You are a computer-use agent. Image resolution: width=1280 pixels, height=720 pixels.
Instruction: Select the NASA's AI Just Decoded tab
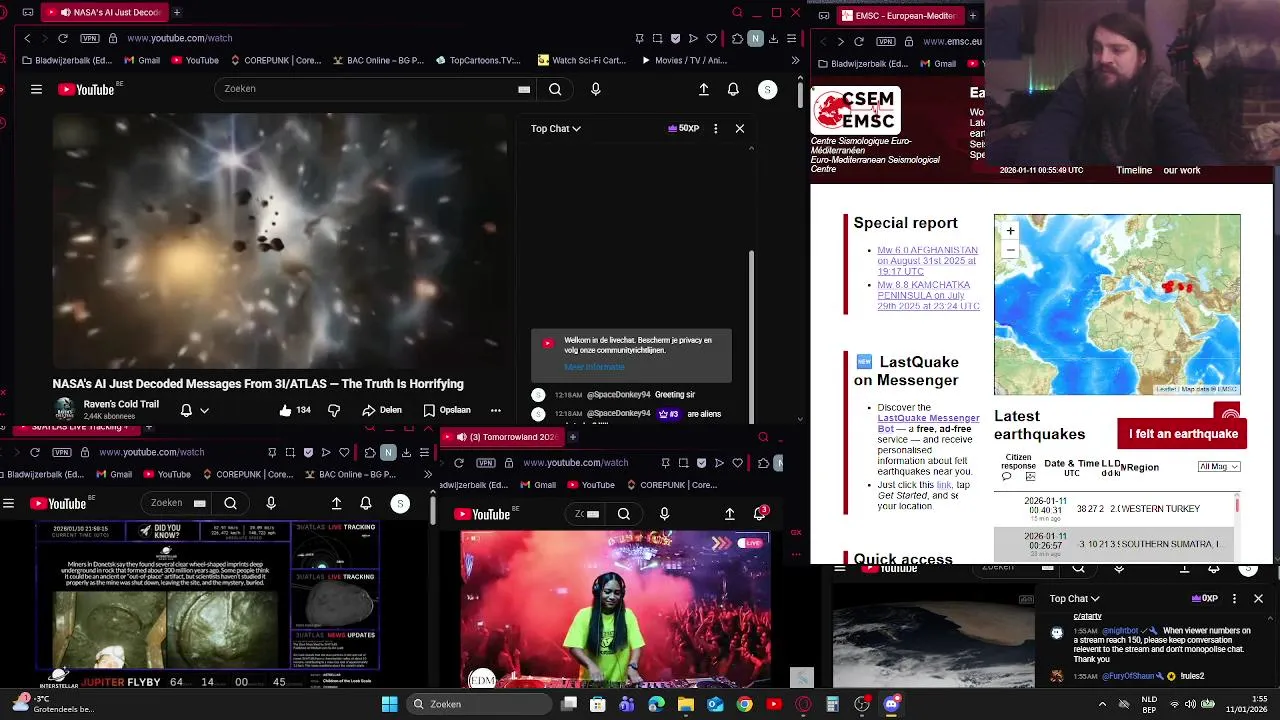click(x=103, y=12)
